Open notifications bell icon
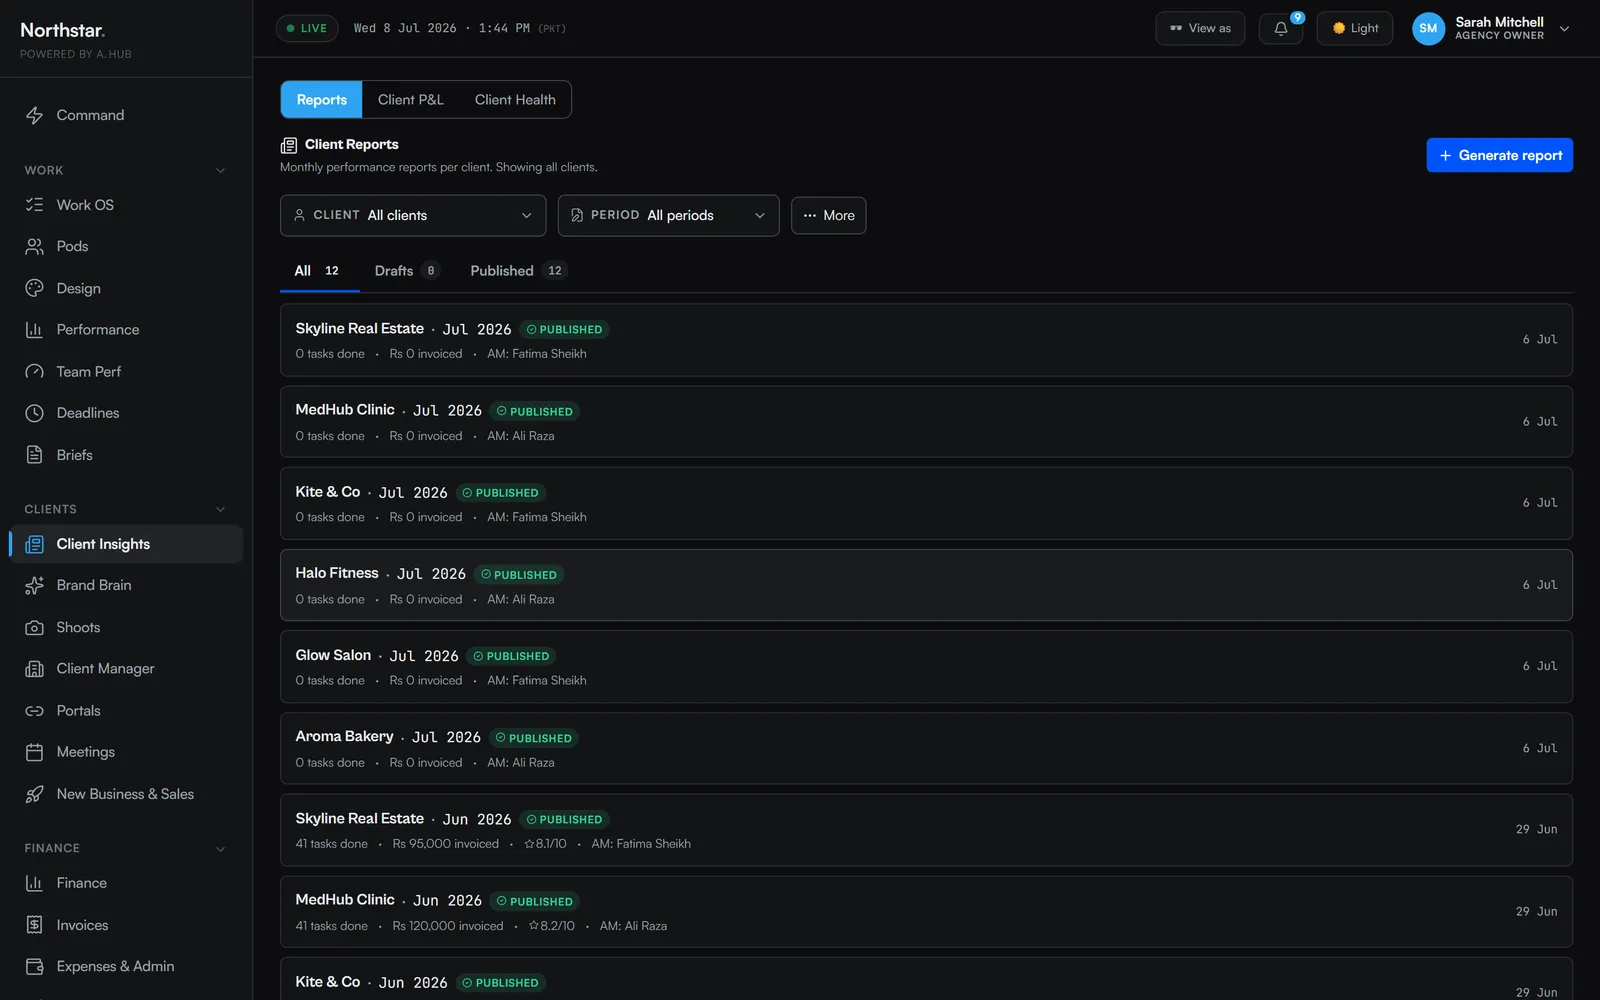1600x1000 pixels. click(1281, 28)
